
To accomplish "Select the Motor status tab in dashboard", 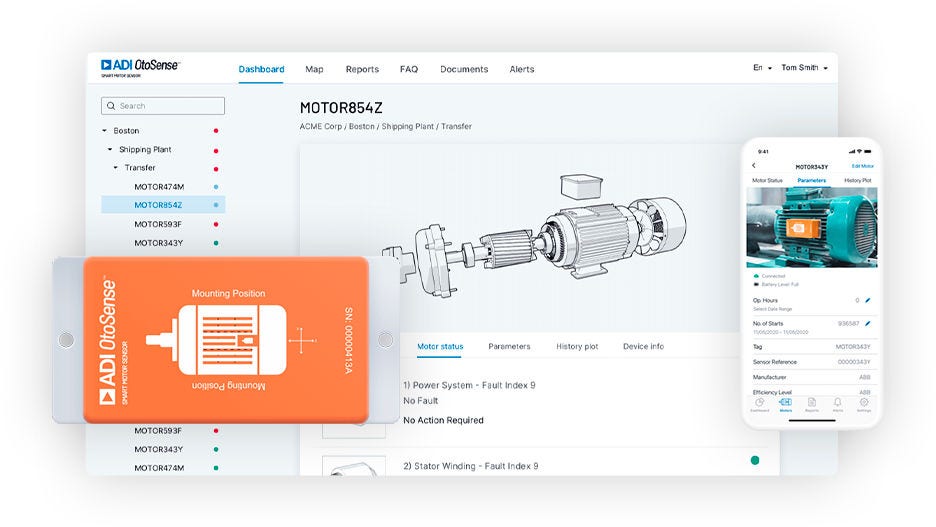I will point(440,346).
